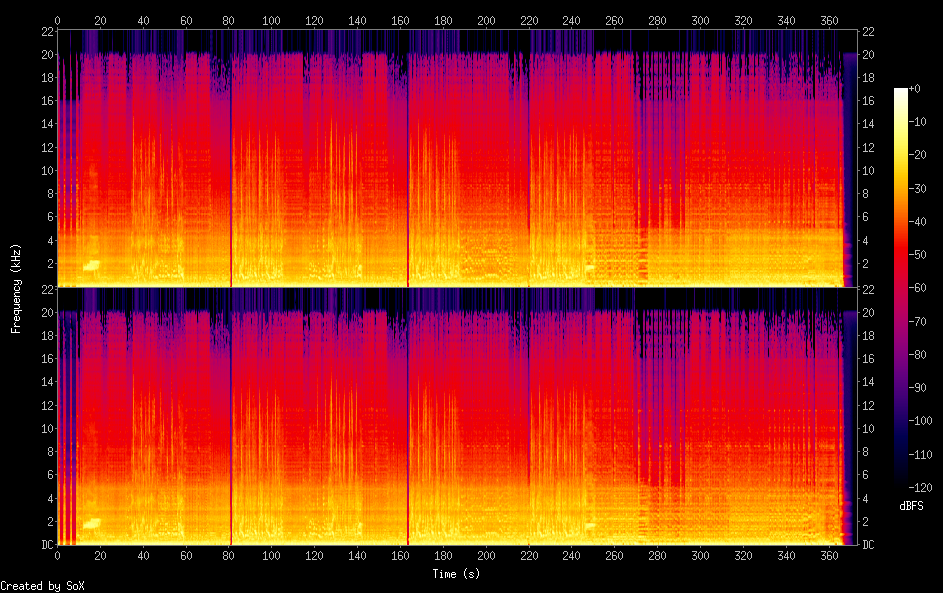Click the "-30" color scale label
Viewport: 943px width, 593px height.
(917, 188)
